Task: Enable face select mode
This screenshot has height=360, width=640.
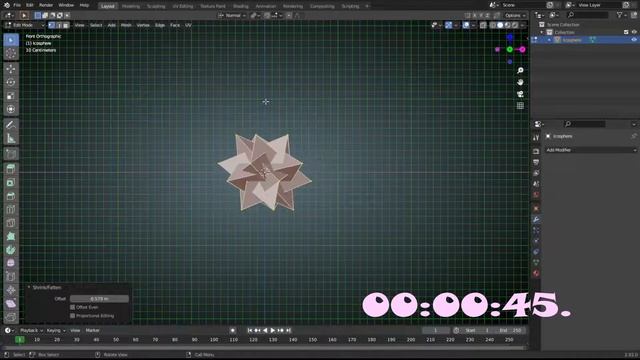Action: click(66, 25)
